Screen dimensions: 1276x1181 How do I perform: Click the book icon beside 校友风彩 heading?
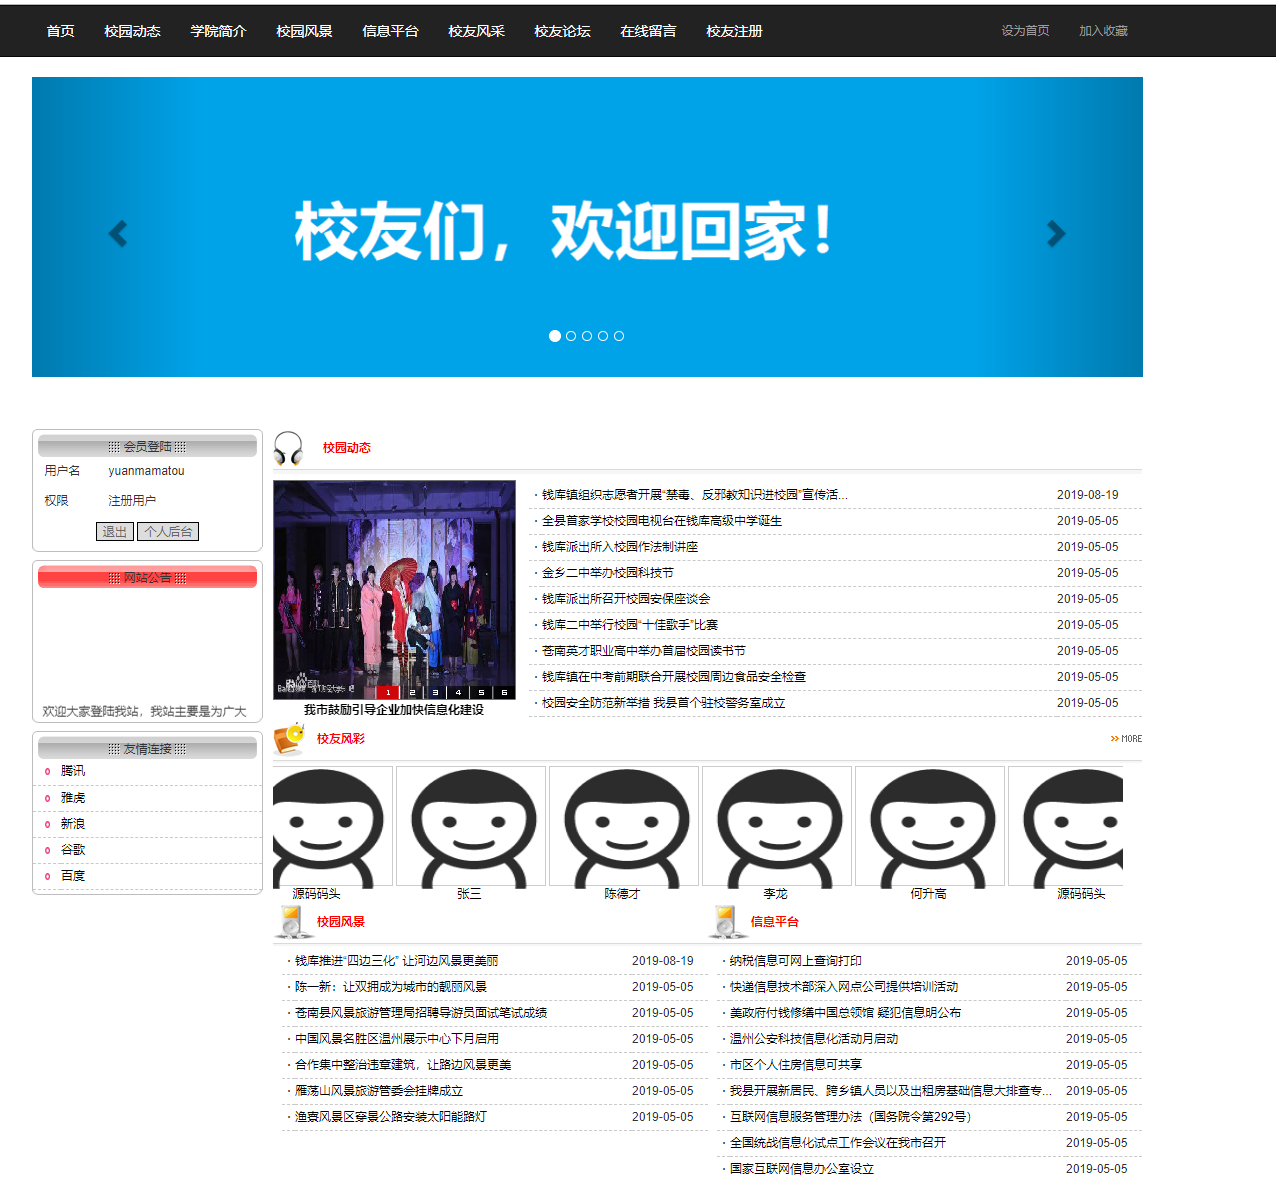(x=285, y=740)
